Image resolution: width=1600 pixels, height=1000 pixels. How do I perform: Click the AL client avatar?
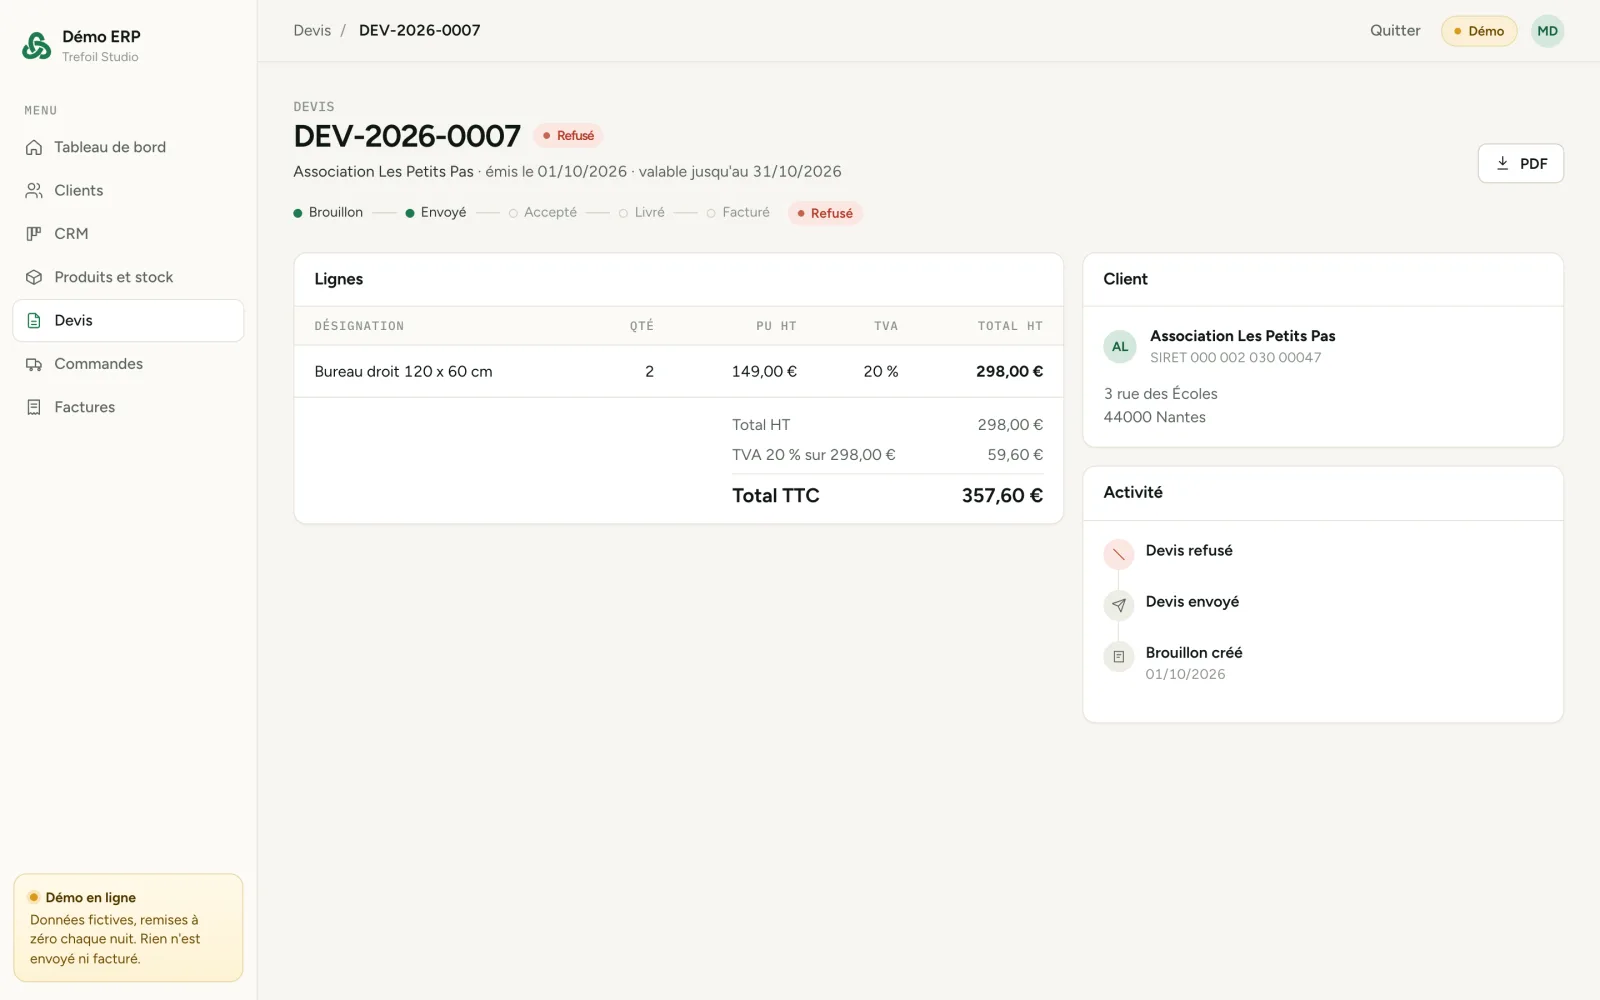click(1120, 347)
